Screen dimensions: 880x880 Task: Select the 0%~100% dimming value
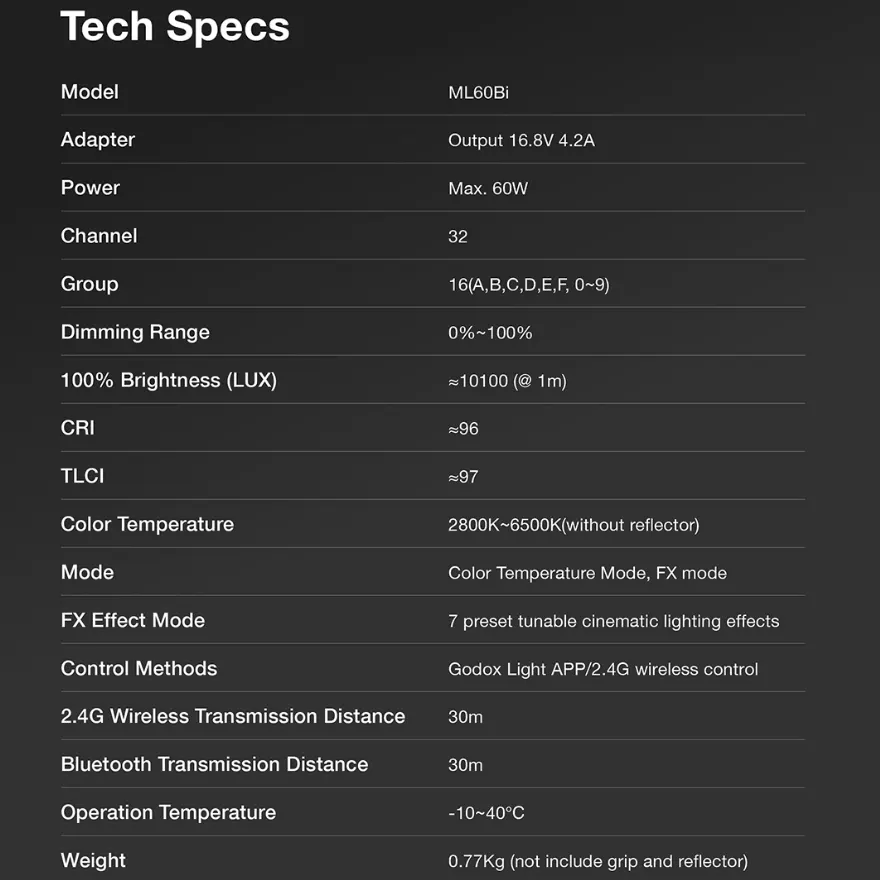489,333
